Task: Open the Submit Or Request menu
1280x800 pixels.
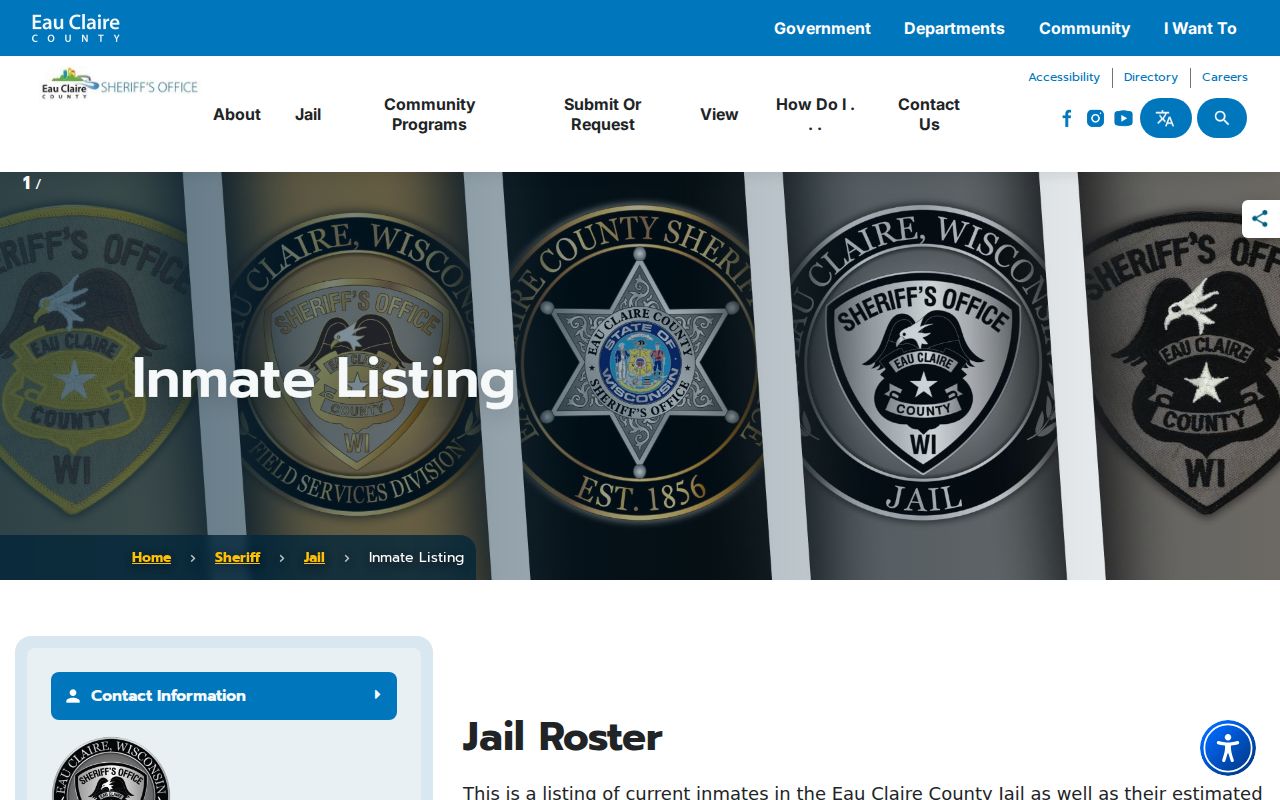Action: (602, 114)
